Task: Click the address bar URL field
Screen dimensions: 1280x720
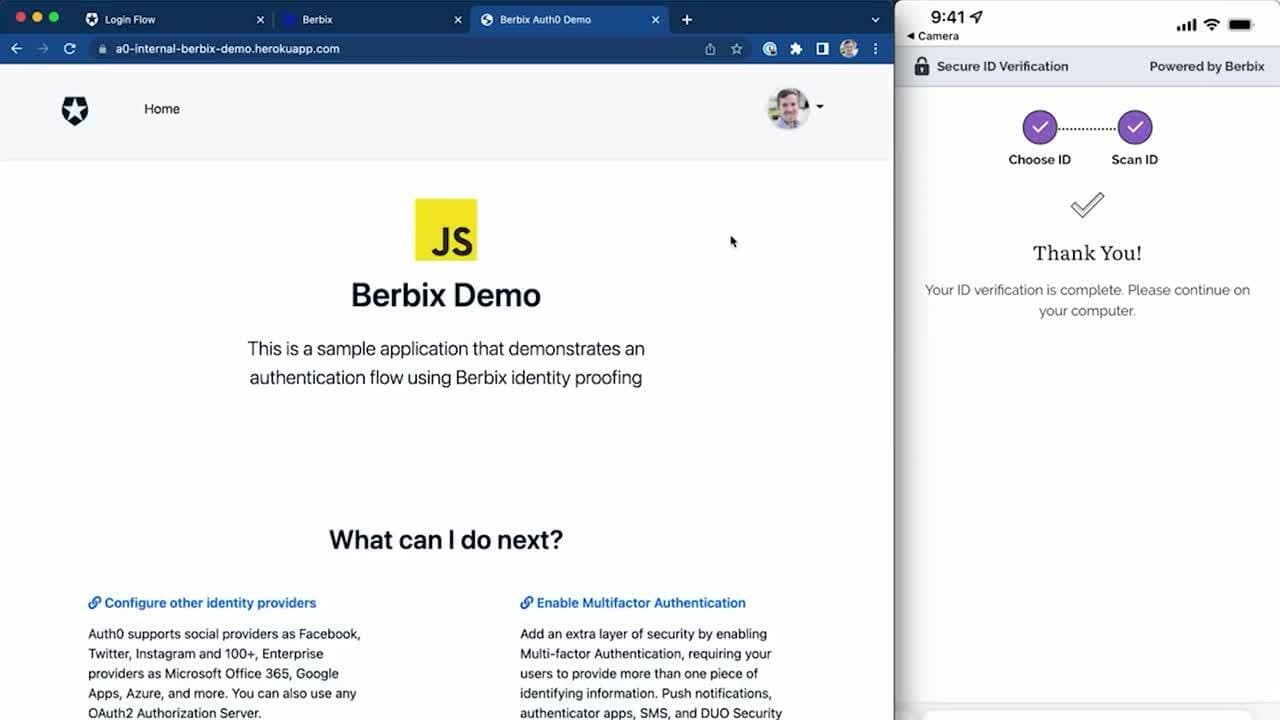Action: tap(400, 49)
